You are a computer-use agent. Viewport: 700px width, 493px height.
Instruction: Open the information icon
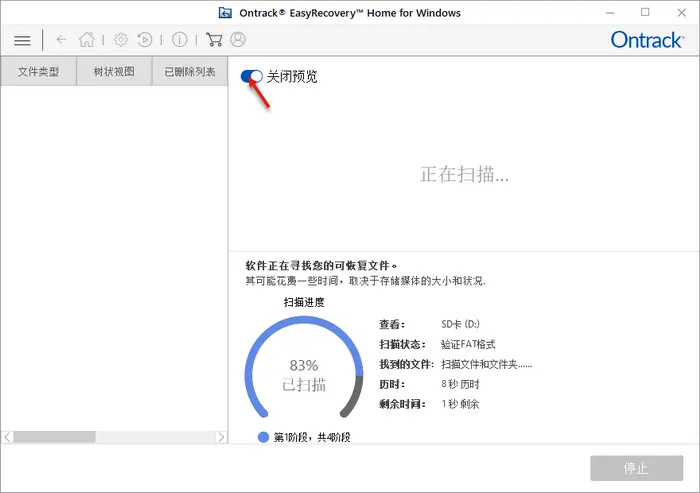coord(179,40)
